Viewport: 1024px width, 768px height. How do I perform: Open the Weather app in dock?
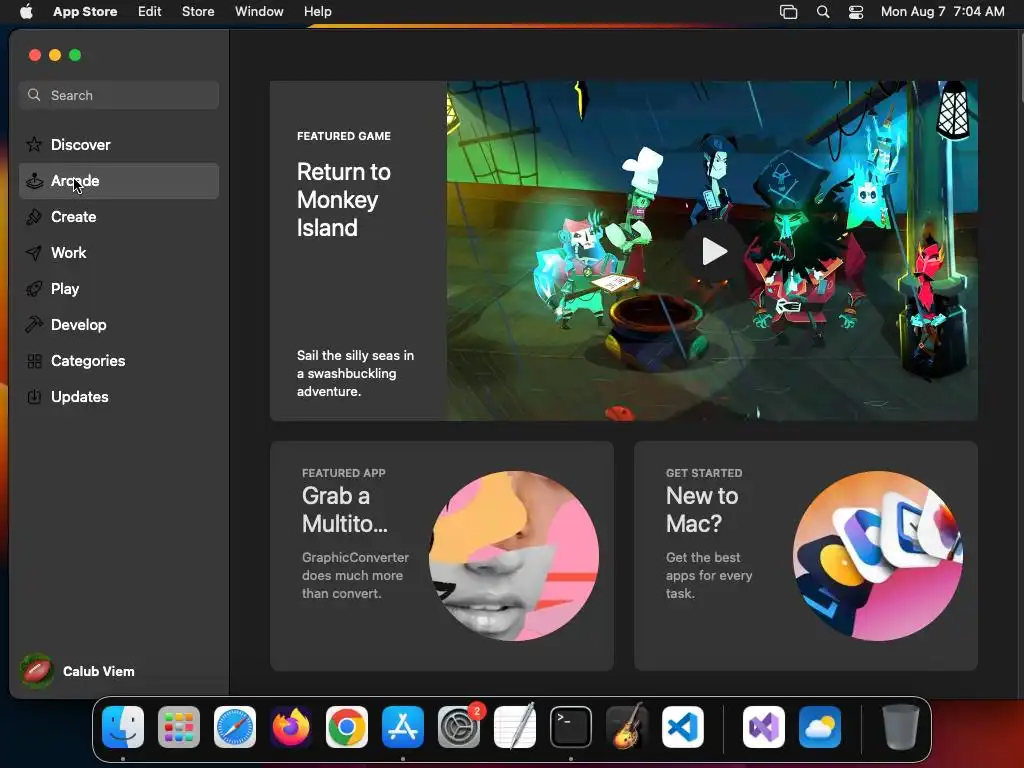point(820,727)
